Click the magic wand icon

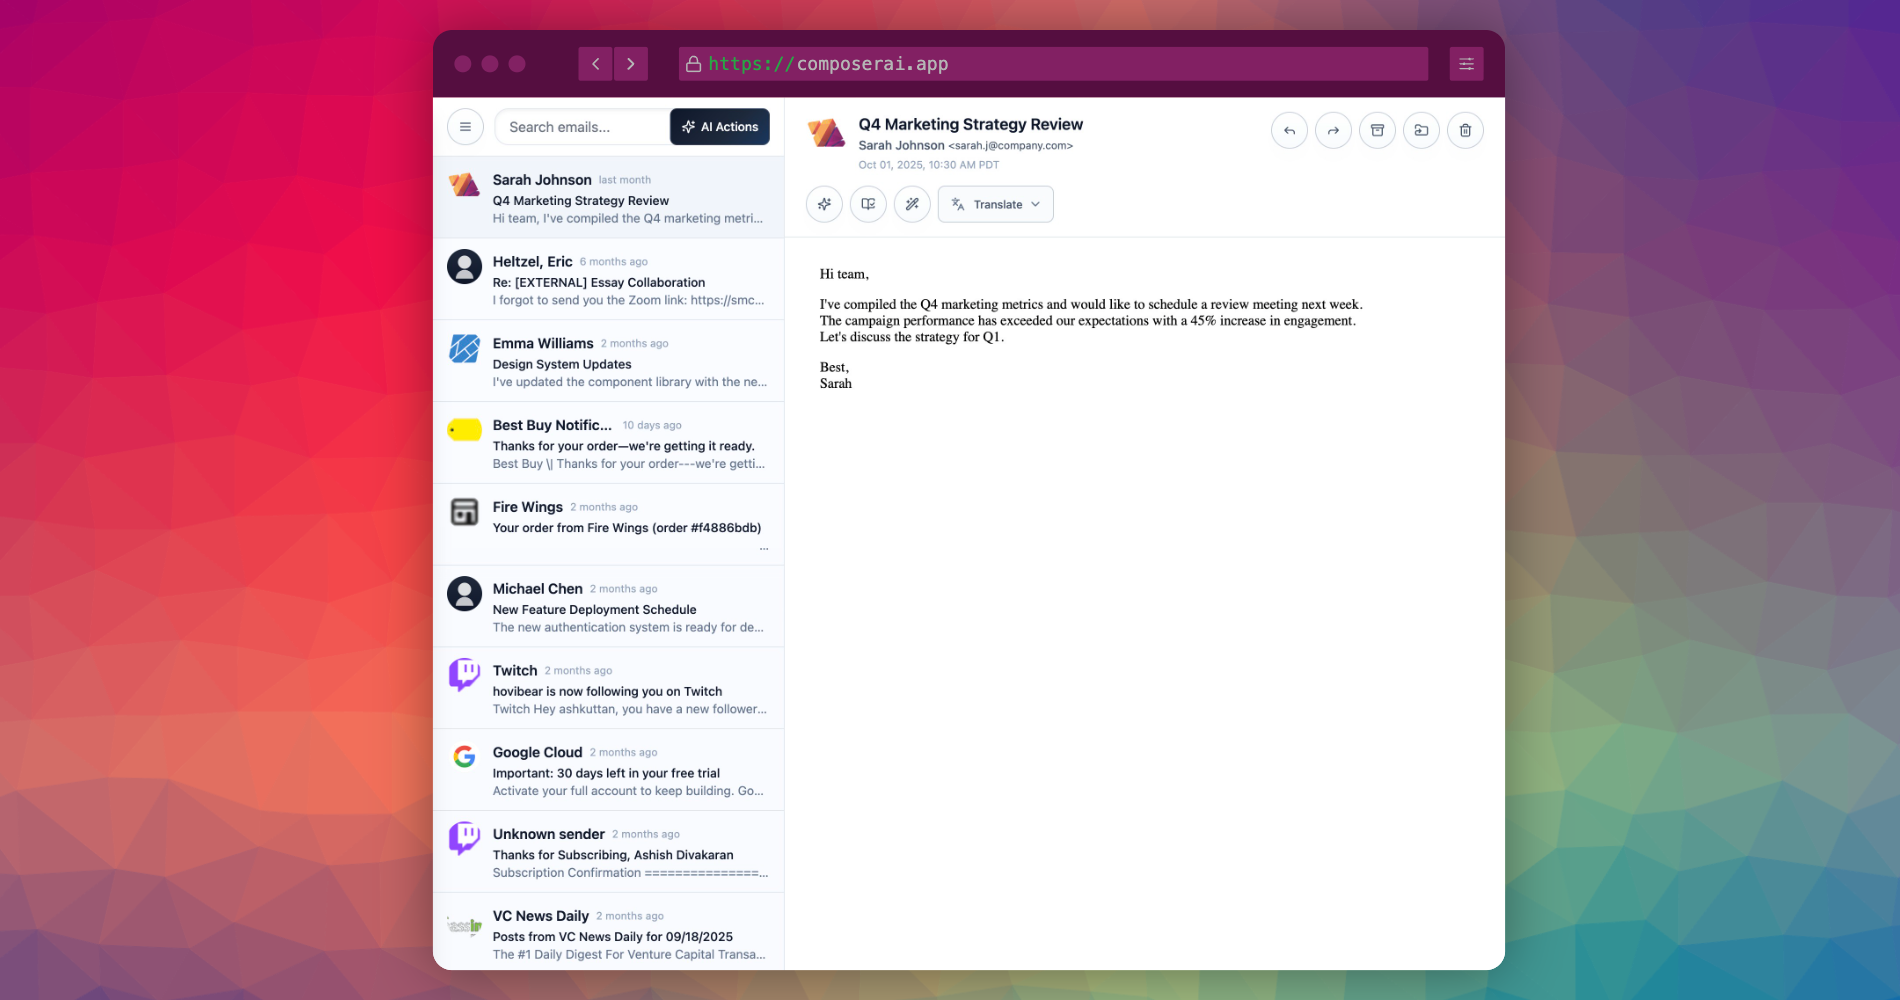point(912,204)
